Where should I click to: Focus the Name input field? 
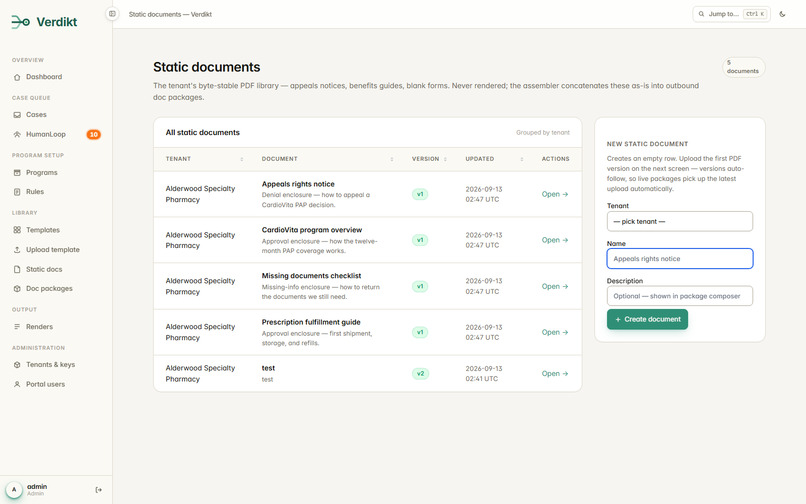coord(680,259)
